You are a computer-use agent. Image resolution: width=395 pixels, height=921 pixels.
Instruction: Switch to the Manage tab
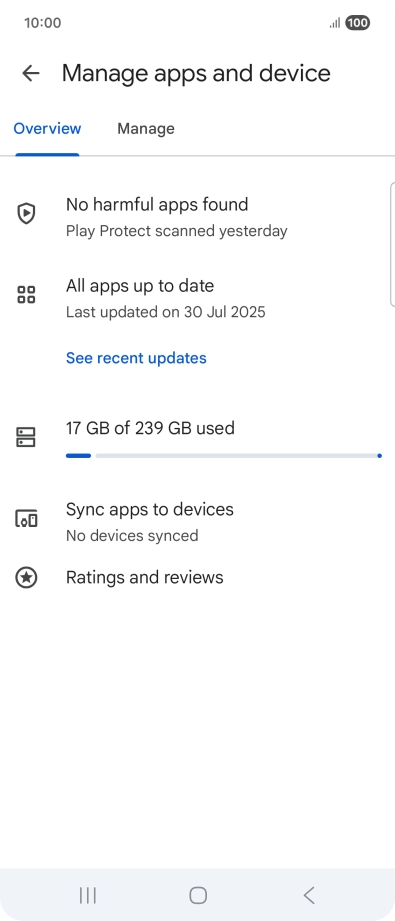146,129
